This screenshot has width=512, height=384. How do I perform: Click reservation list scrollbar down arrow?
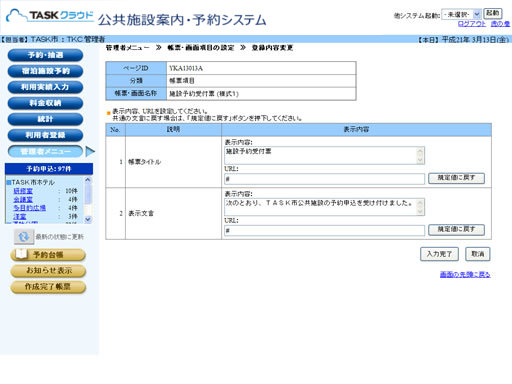88,219
